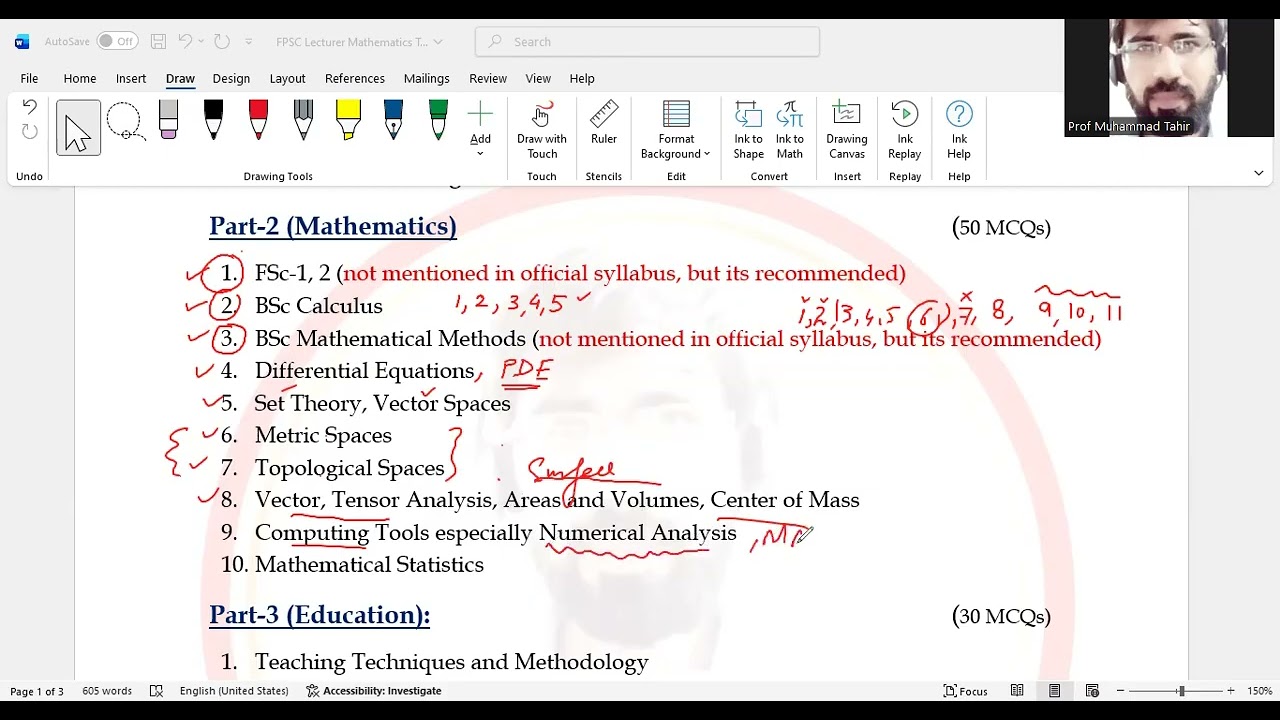
Task: Select the gray pencil tool
Action: click(x=303, y=120)
